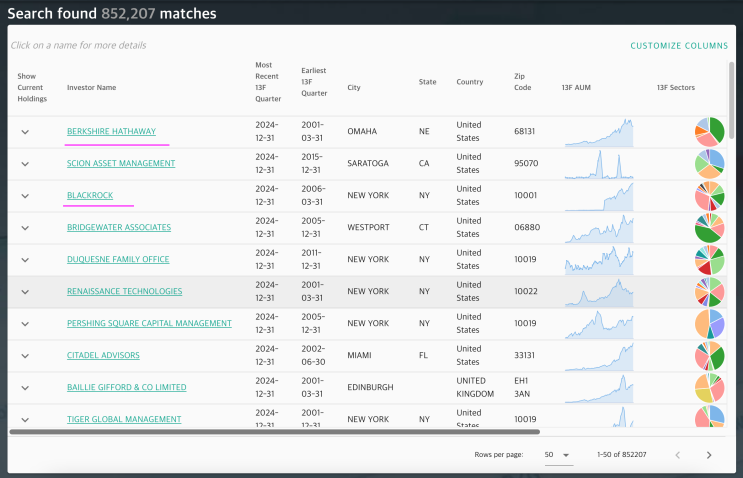Screen dimensions: 743x478
Task: Click Bridgewater's 13F AUM sparkline
Action: [599, 228]
